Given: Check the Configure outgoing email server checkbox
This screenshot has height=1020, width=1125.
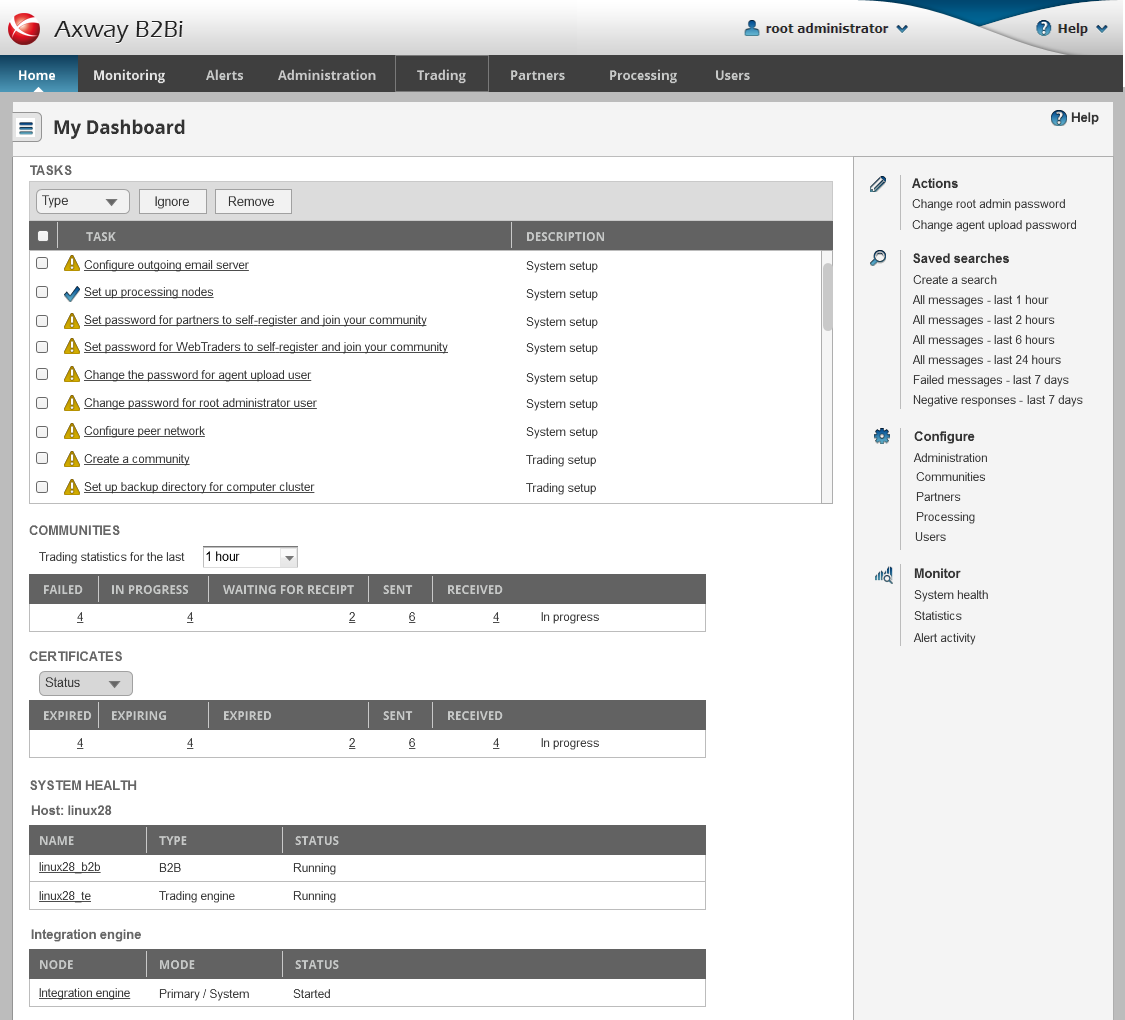Looking at the screenshot, I should (x=42, y=264).
